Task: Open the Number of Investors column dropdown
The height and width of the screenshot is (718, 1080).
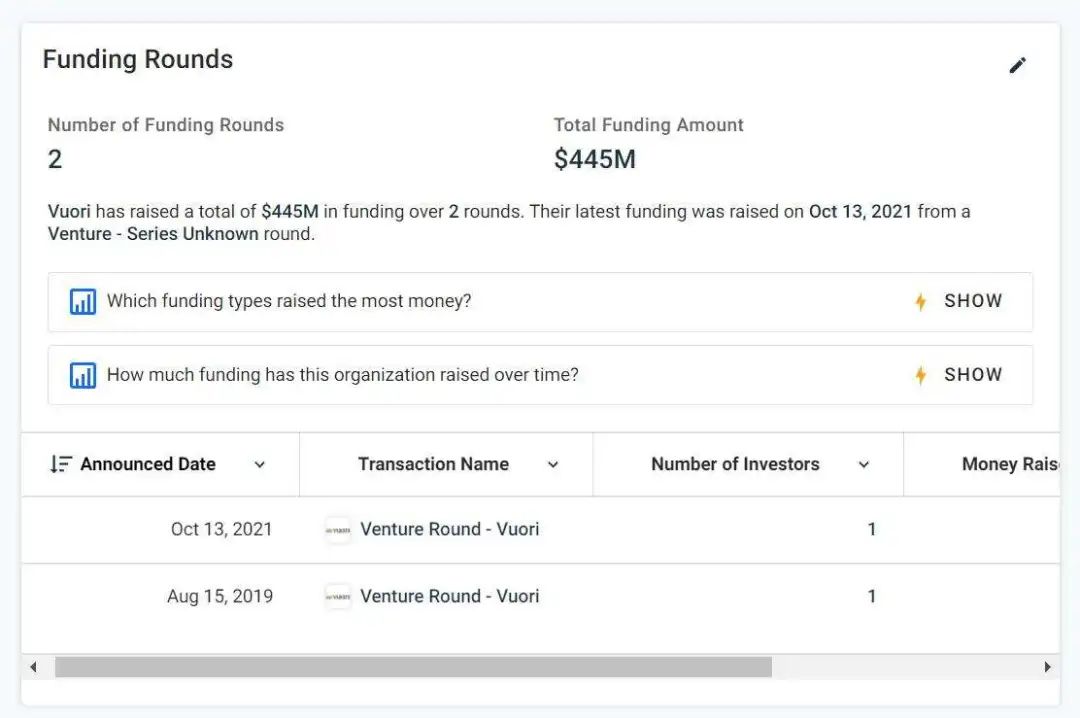Action: [x=864, y=465]
